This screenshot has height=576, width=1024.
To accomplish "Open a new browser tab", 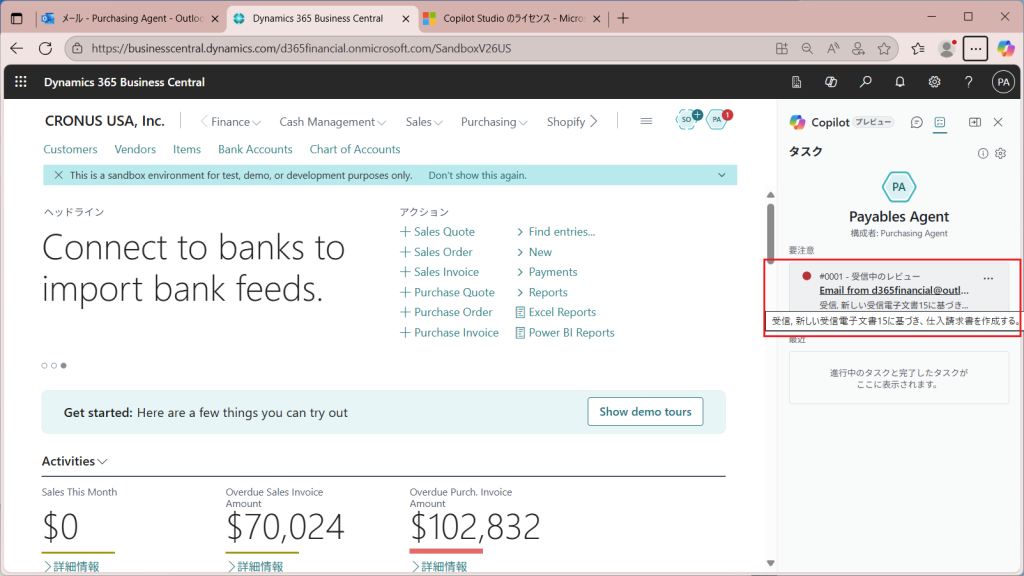I will coord(623,18).
